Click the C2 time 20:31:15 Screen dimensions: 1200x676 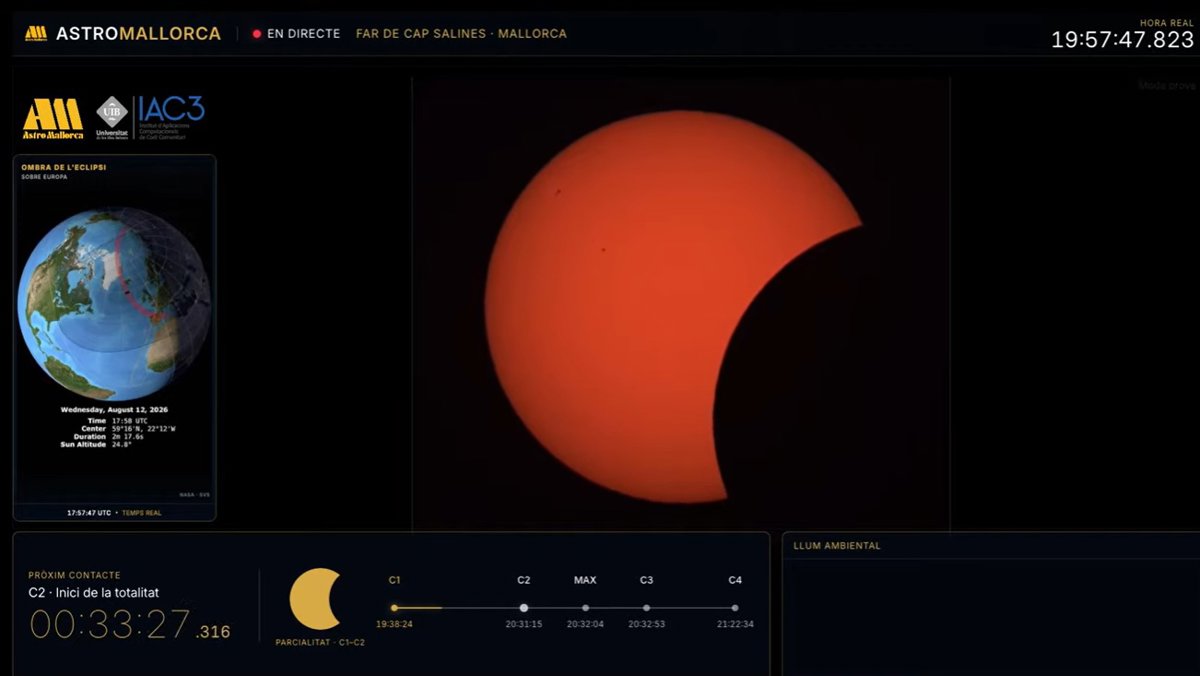524,624
